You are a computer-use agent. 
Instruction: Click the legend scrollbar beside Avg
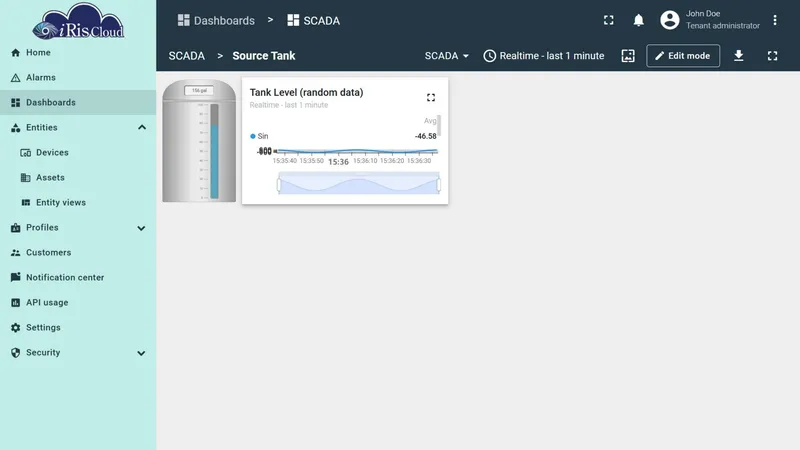point(439,126)
